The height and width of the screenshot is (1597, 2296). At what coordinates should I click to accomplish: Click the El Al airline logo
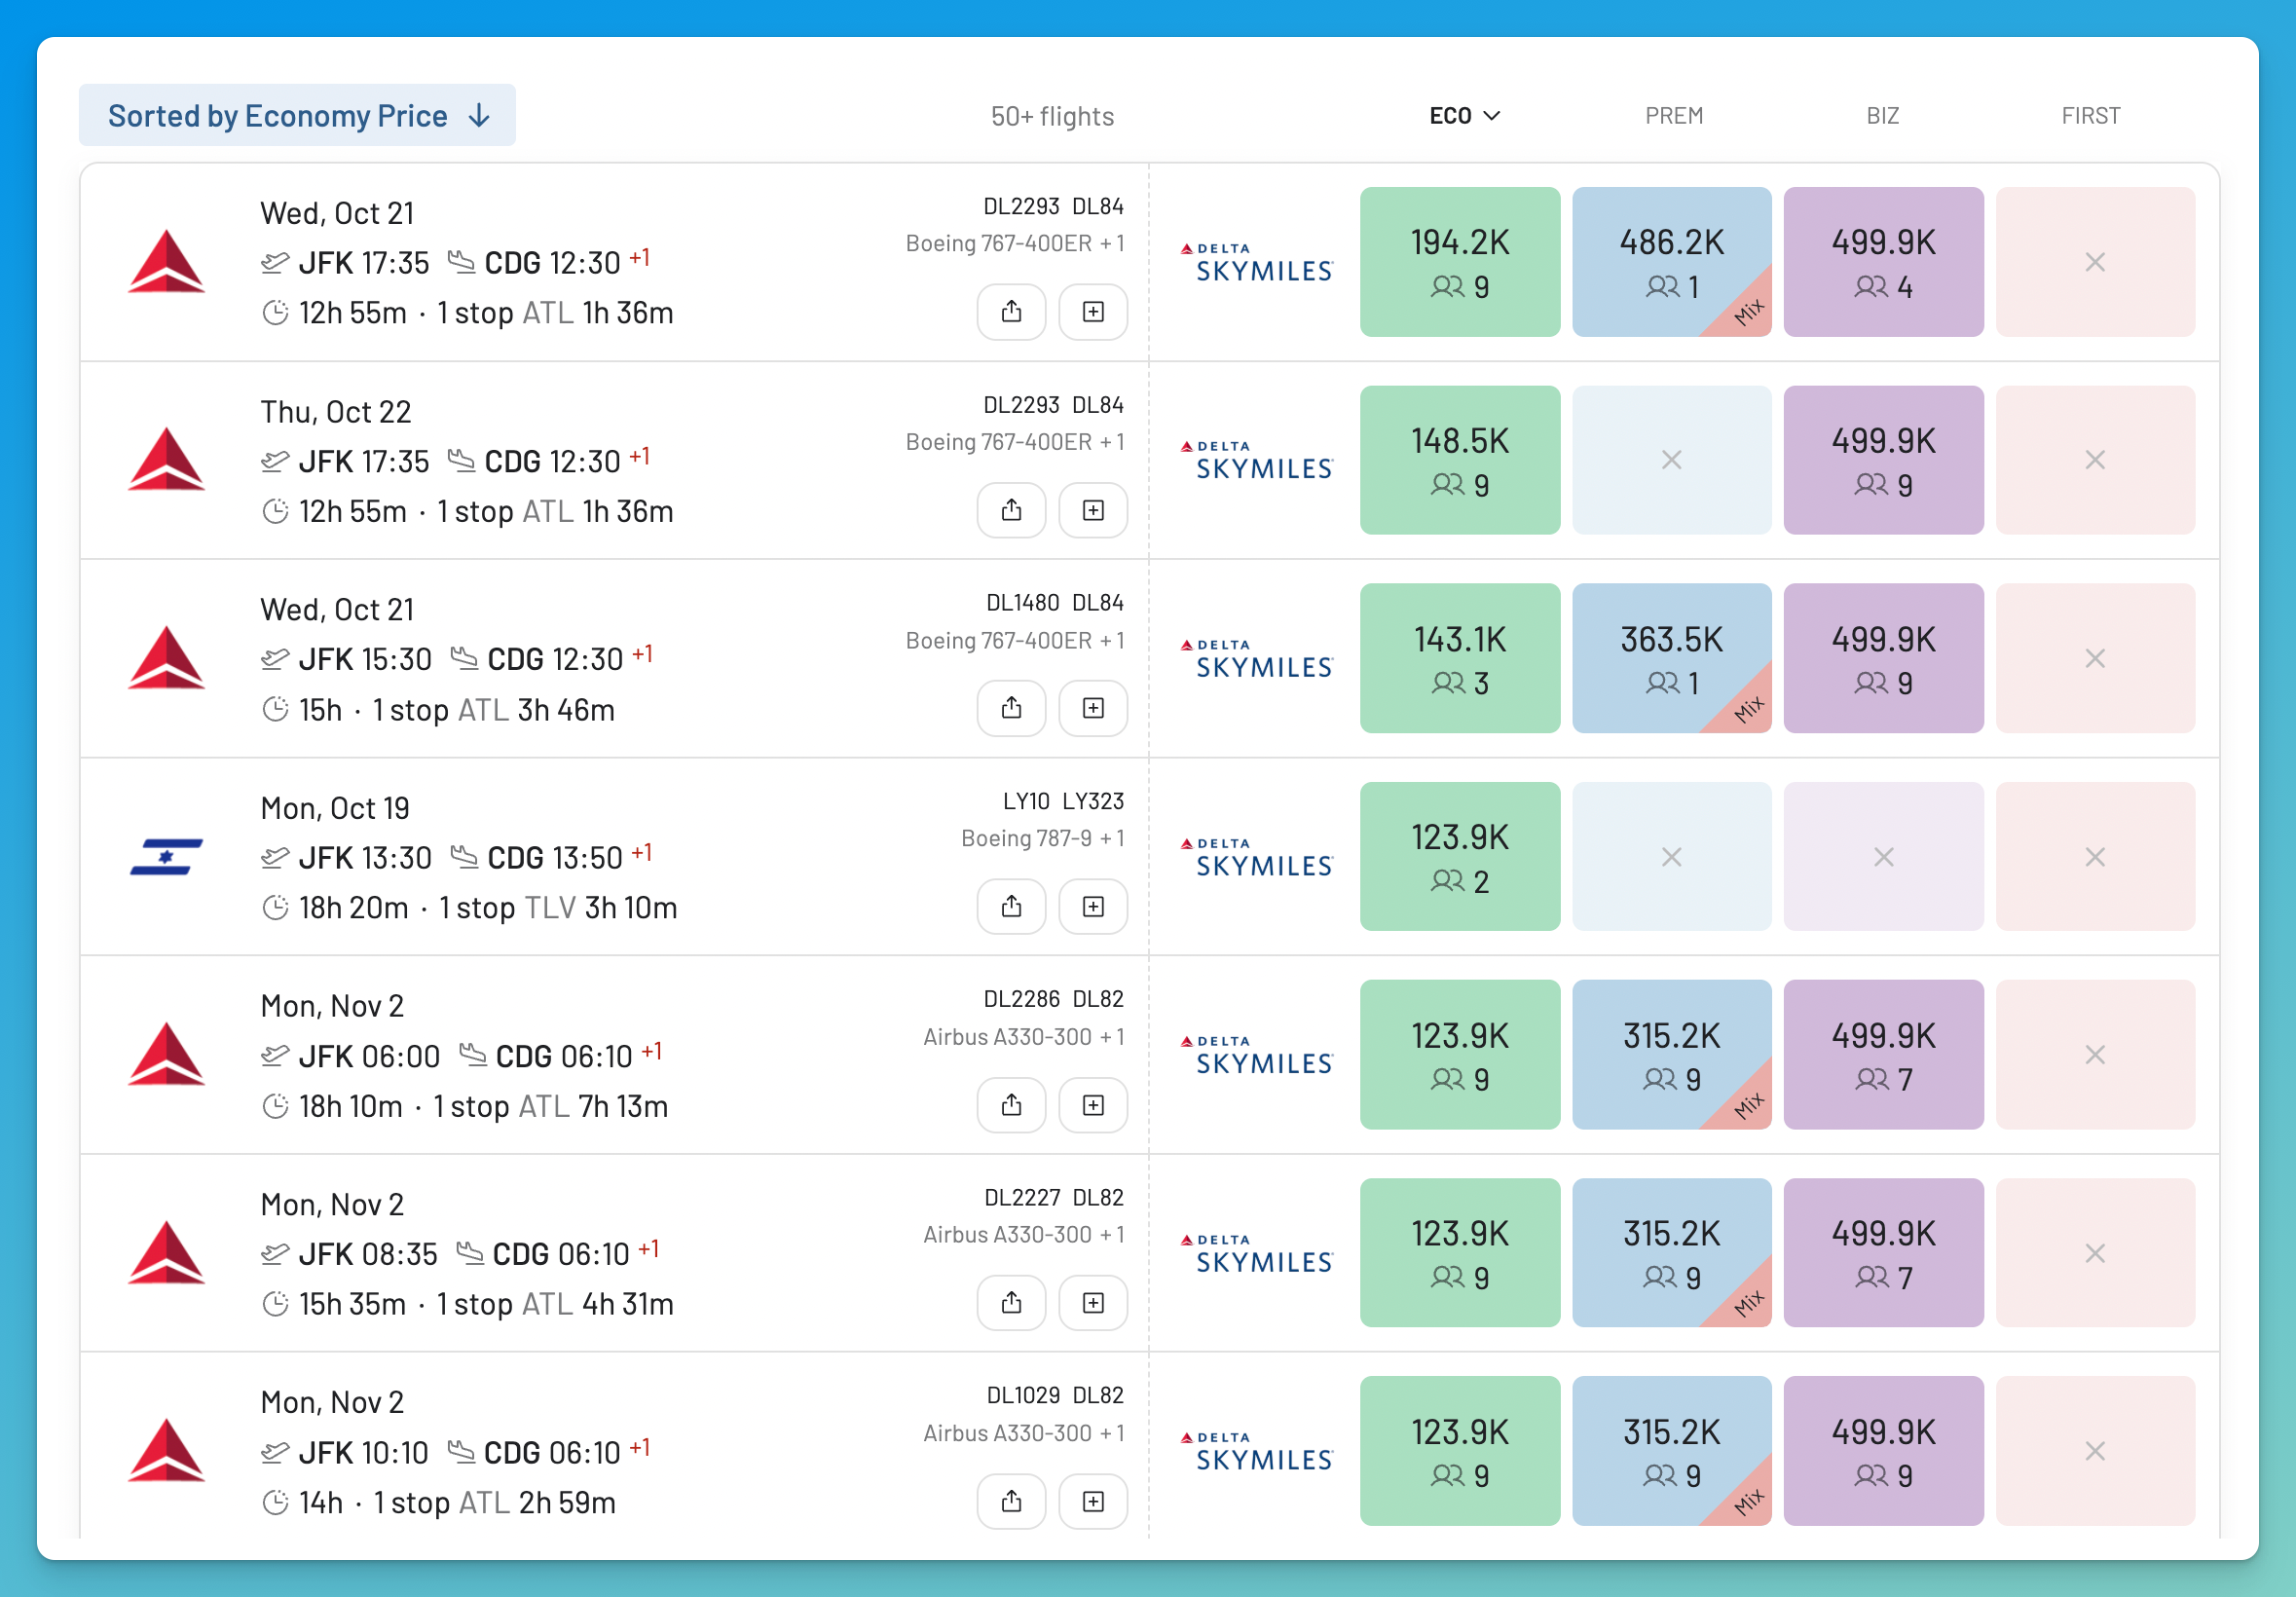point(166,857)
